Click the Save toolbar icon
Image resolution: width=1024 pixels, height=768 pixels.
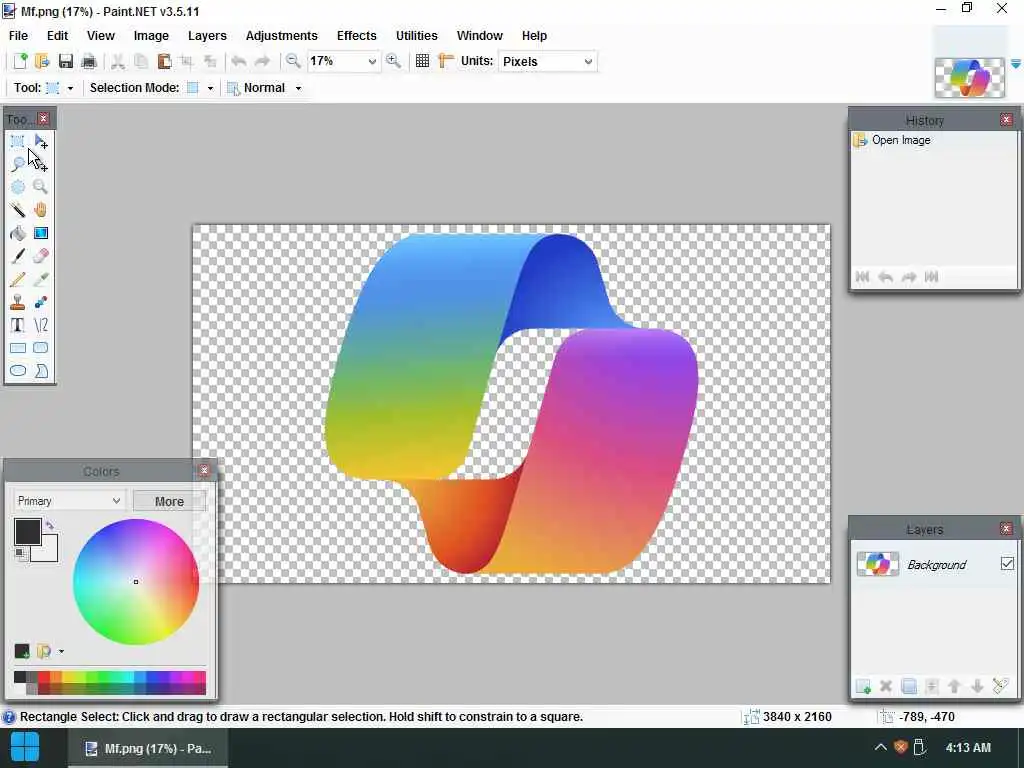(65, 61)
